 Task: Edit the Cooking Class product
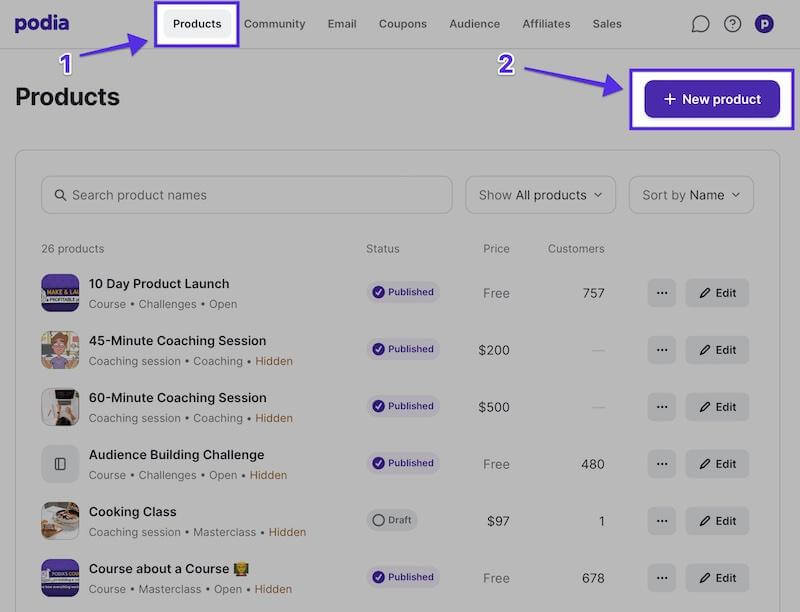[x=717, y=521]
